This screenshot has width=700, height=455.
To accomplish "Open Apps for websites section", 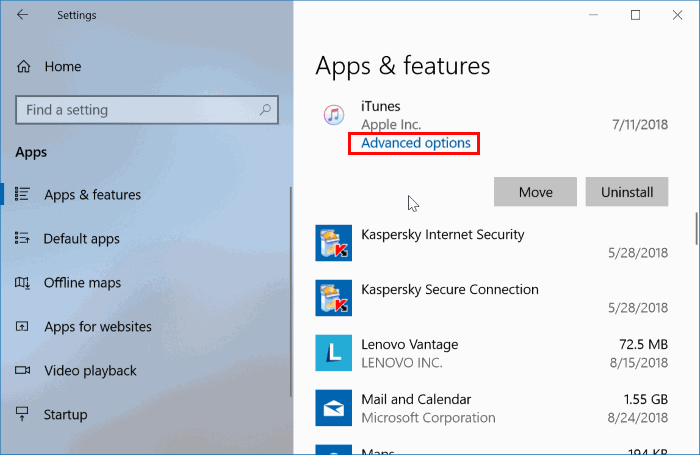I will 98,326.
